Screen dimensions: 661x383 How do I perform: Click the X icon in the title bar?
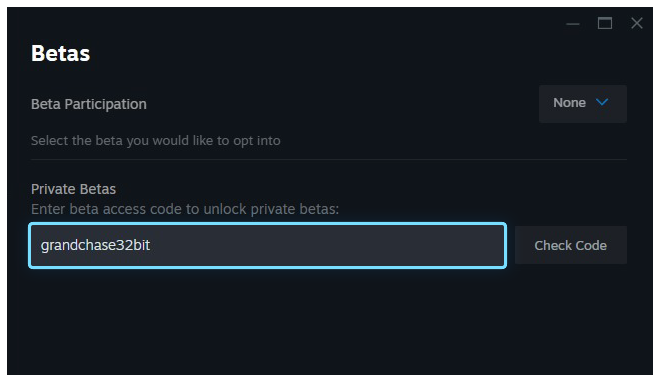coord(637,23)
